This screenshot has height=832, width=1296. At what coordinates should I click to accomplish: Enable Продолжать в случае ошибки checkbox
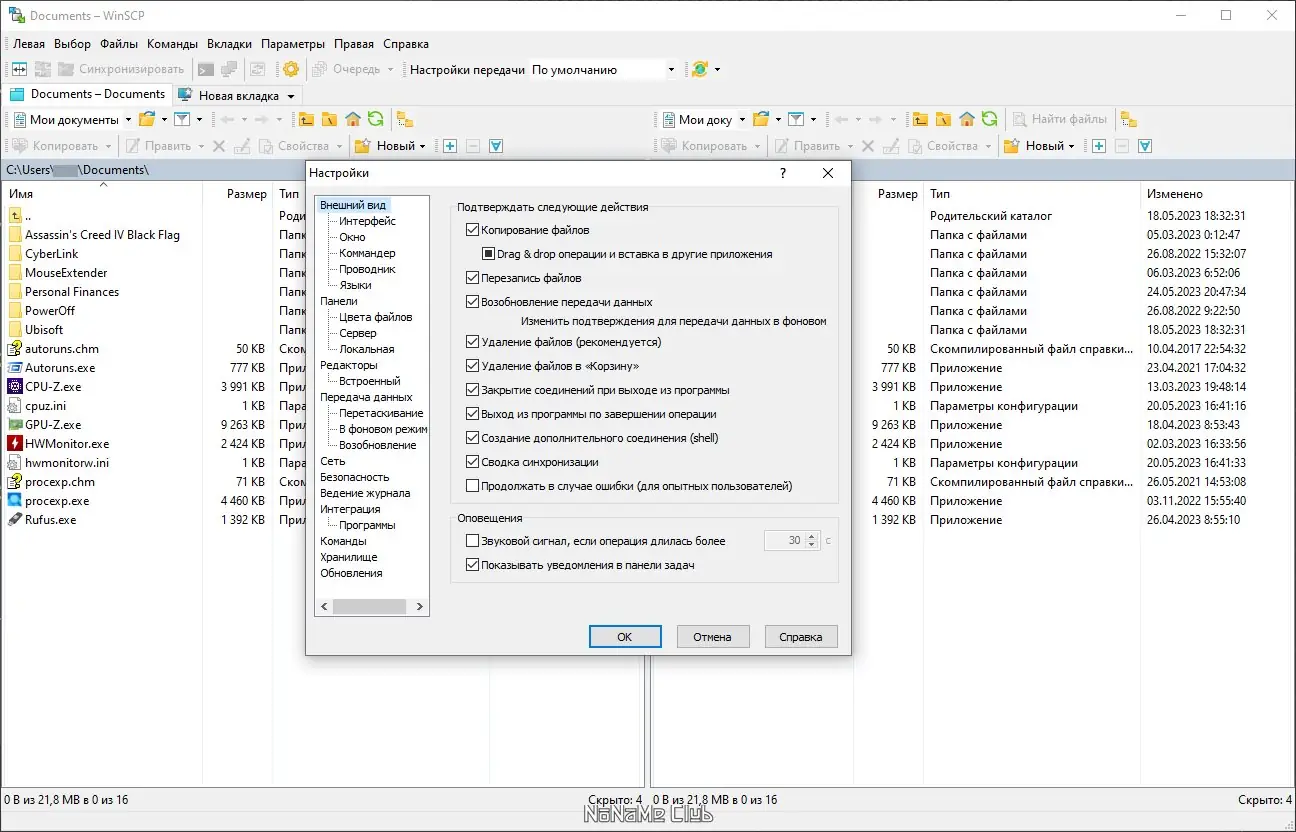coord(473,486)
